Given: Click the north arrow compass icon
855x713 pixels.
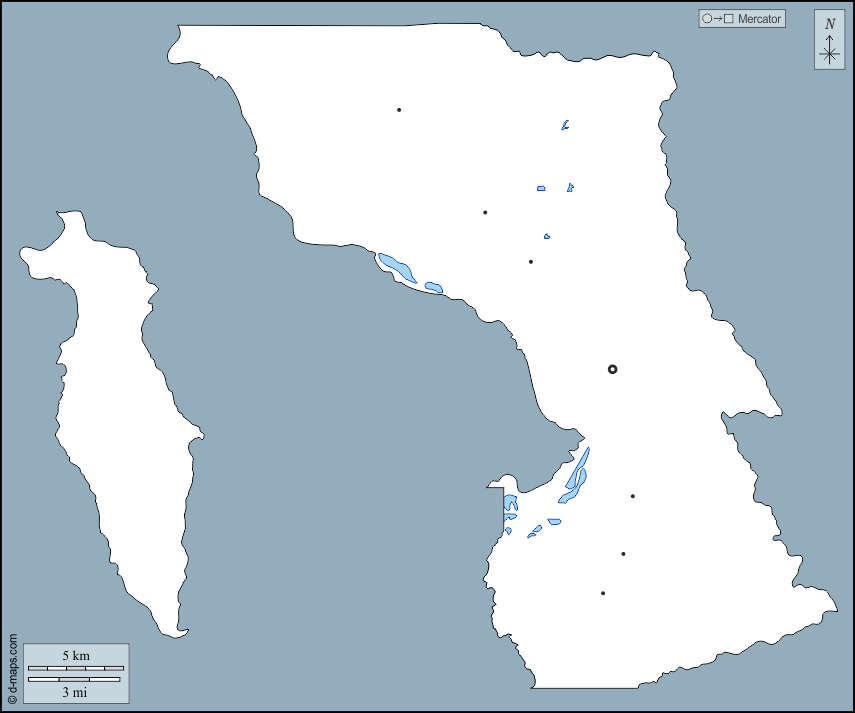Looking at the screenshot, I should click(829, 52).
